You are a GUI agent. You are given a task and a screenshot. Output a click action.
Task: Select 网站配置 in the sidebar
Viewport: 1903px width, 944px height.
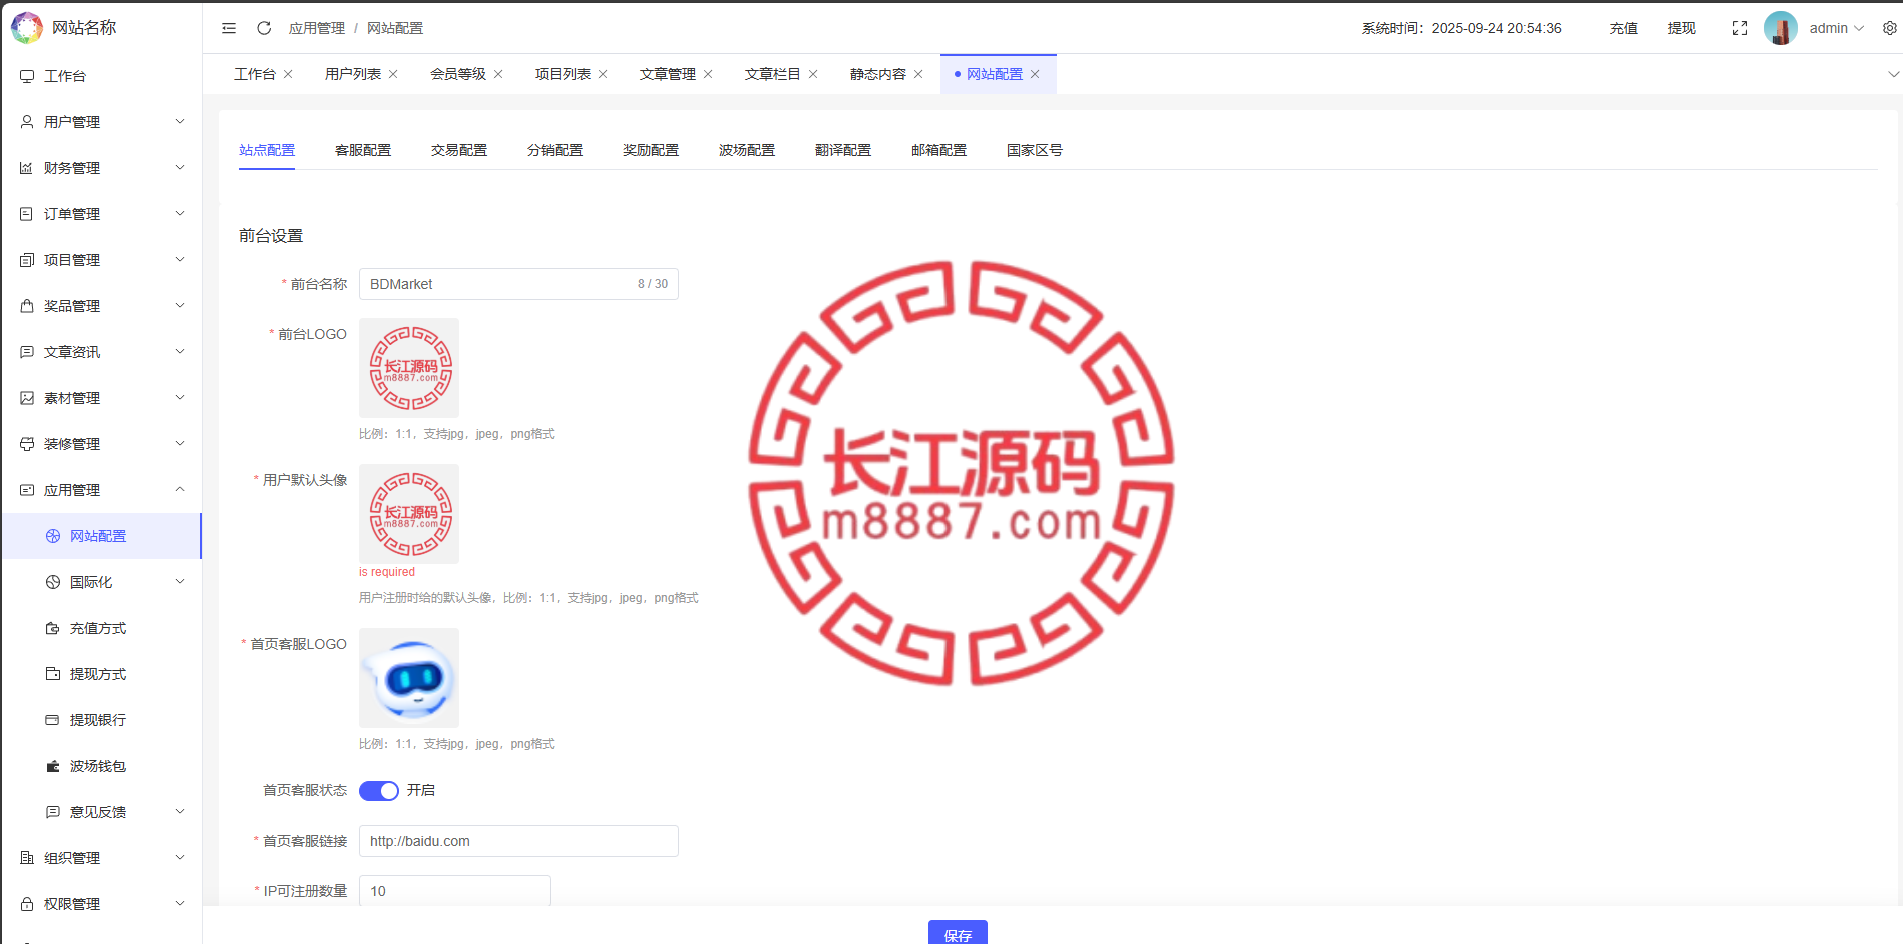[101, 536]
